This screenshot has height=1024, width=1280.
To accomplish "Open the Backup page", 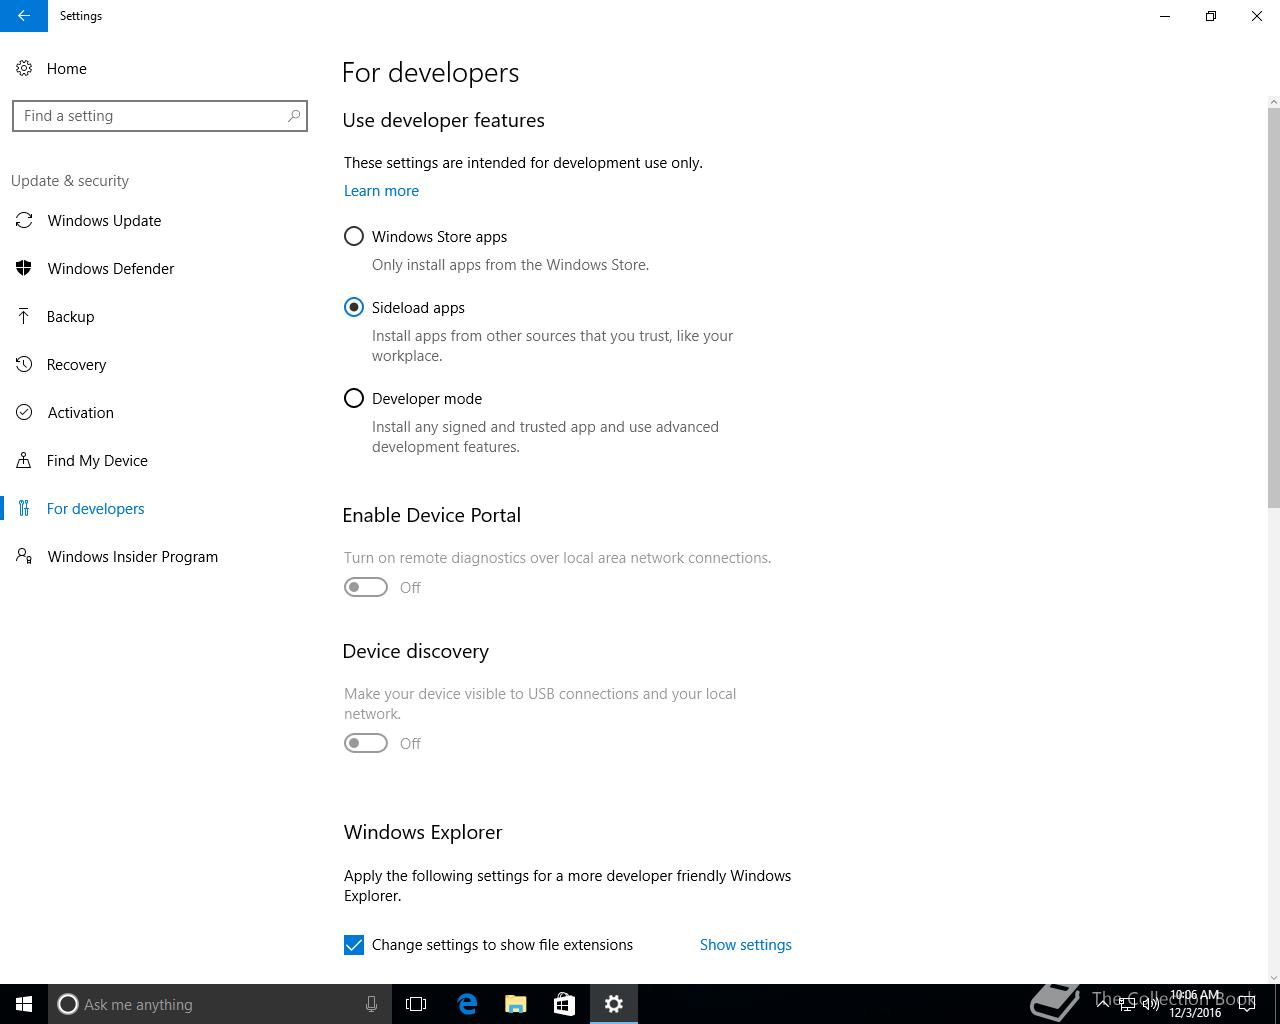I will [160, 316].
